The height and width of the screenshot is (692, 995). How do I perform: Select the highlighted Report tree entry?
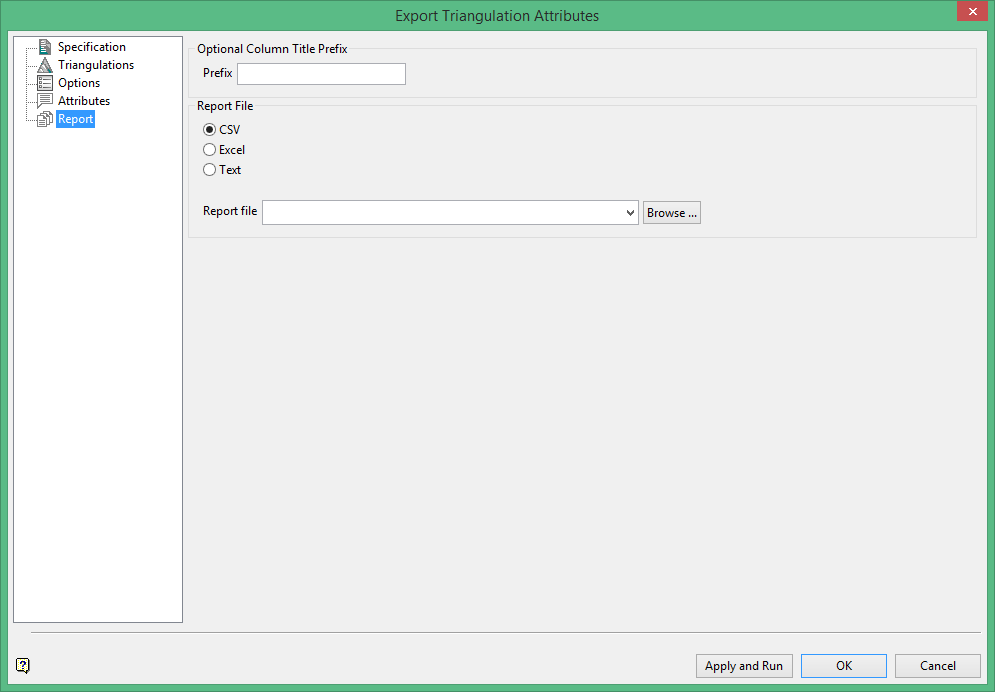tap(76, 119)
